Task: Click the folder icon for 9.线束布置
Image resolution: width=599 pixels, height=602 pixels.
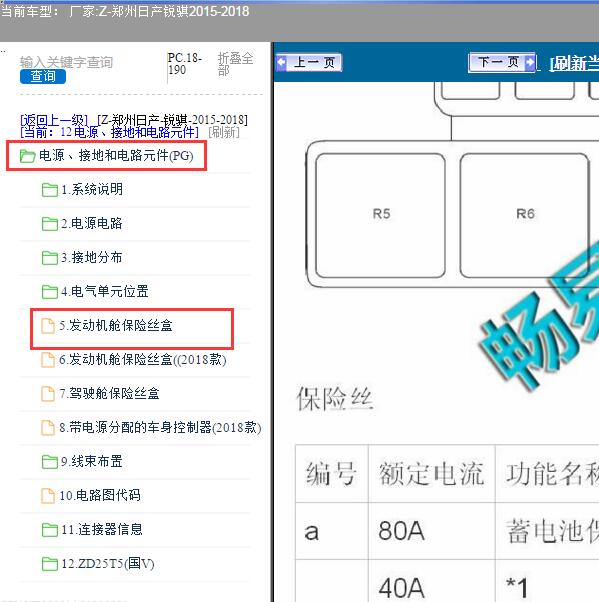Action: point(50,462)
